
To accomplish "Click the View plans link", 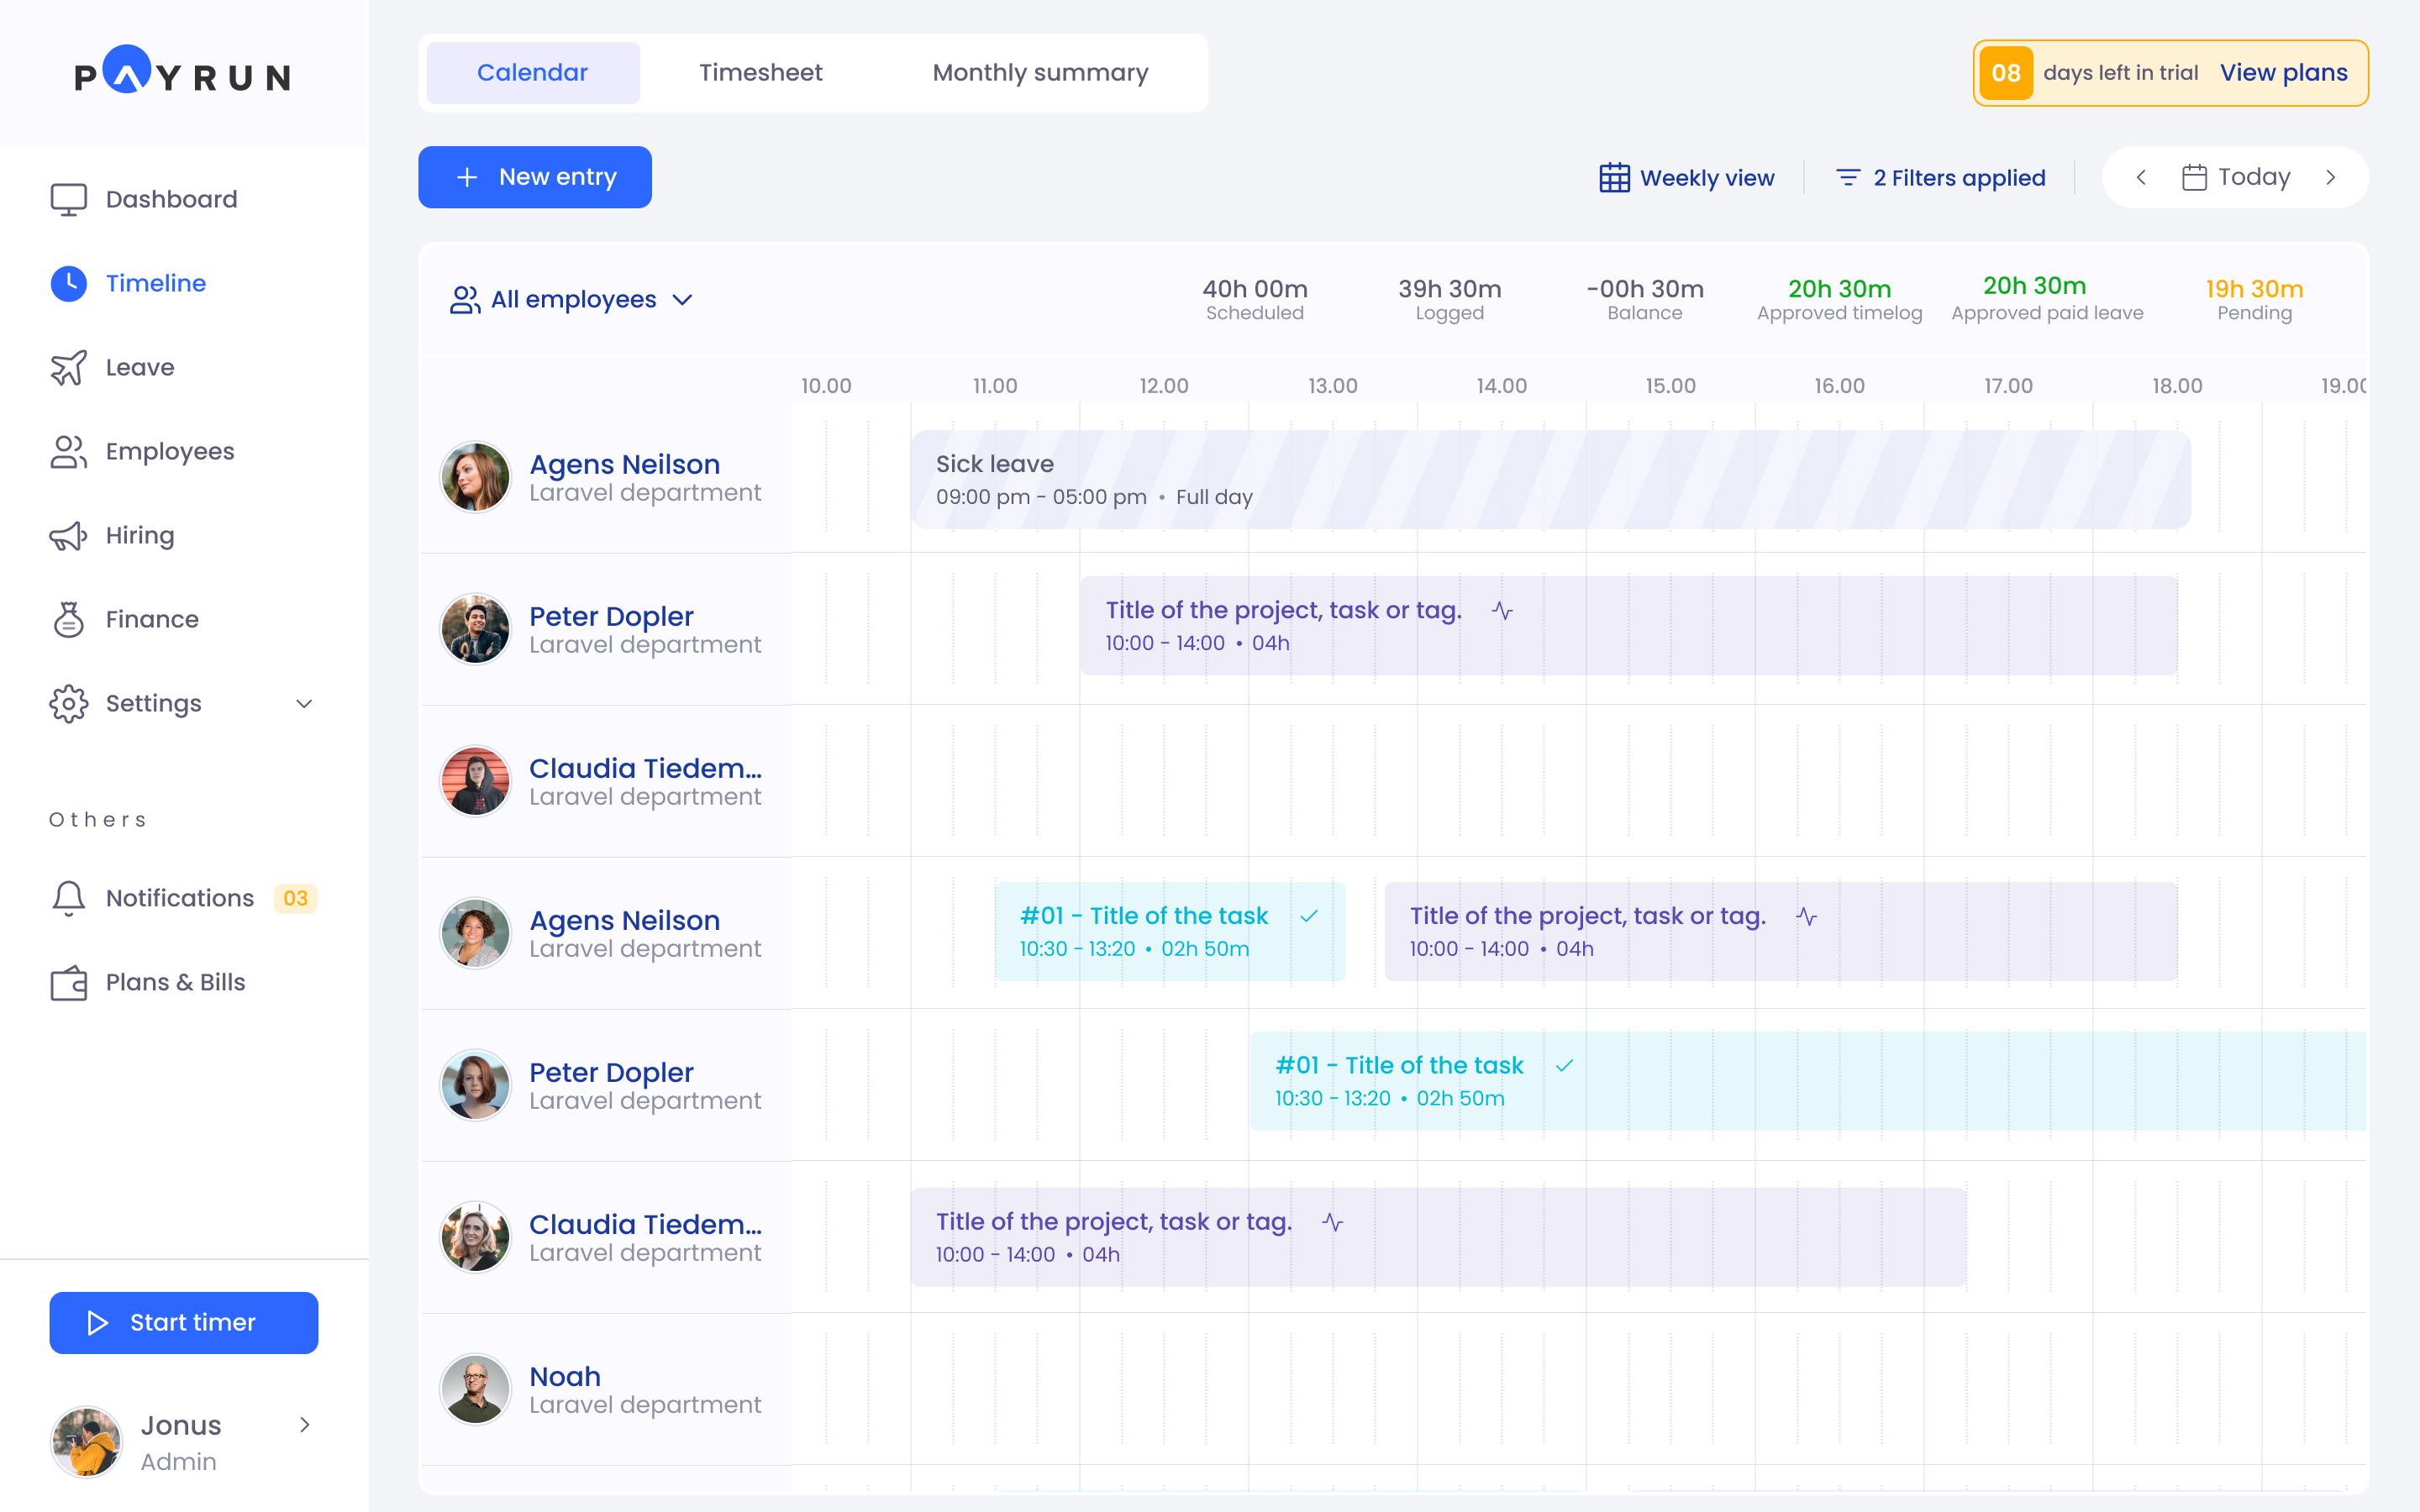I will (2283, 73).
